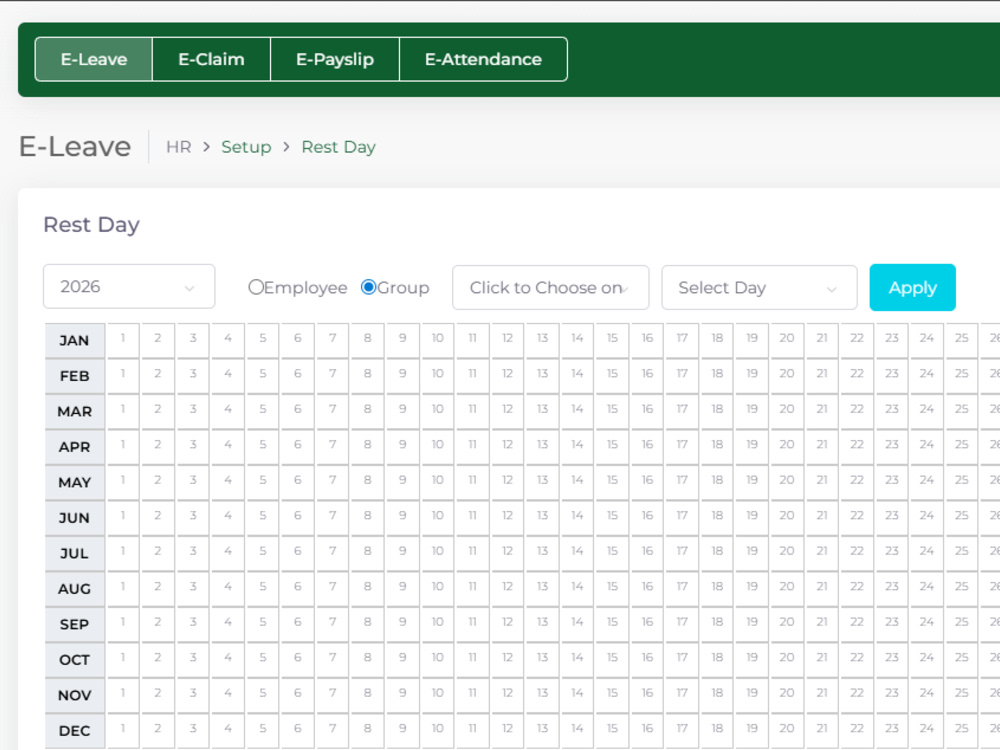Open the 2026 year dropdown
Screen dimensions: 1000x750
pos(129,286)
